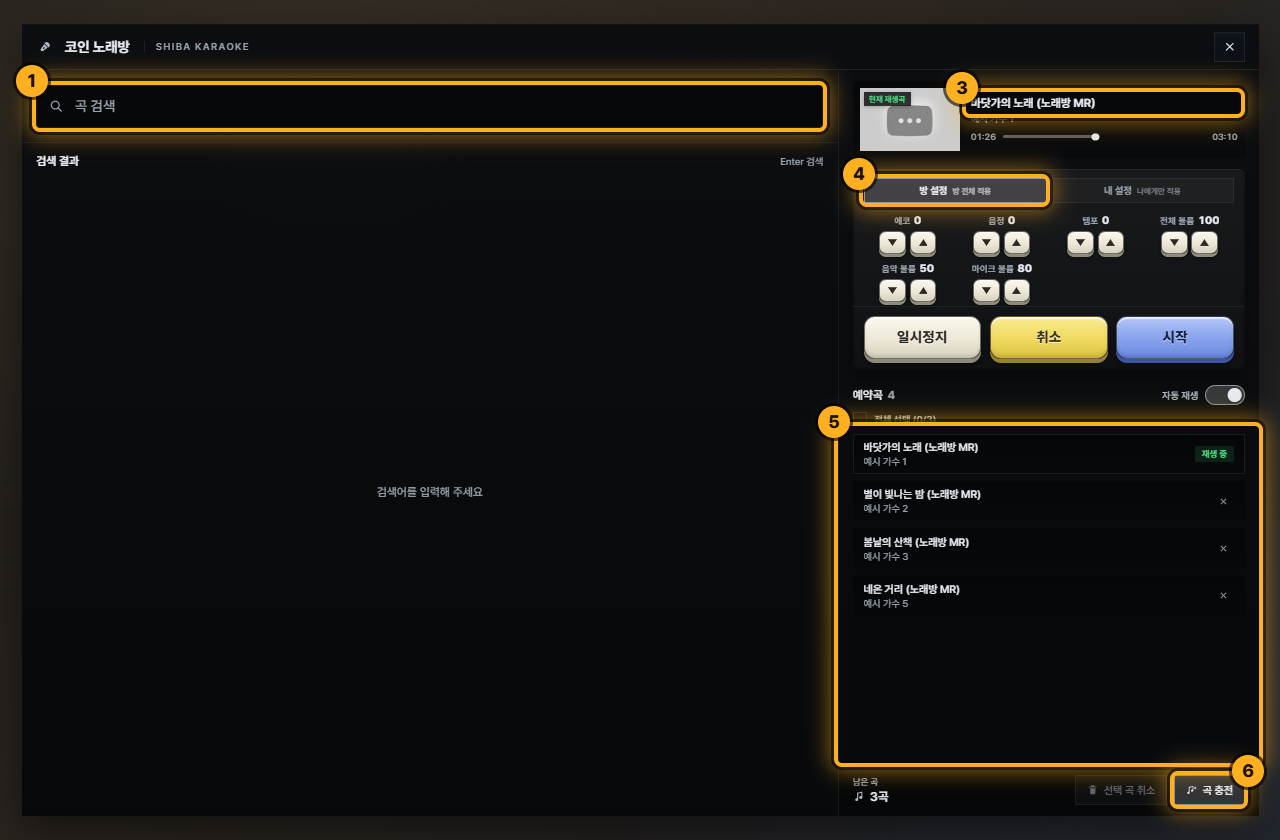Remove 네온 거리 from the queue

point(1223,595)
